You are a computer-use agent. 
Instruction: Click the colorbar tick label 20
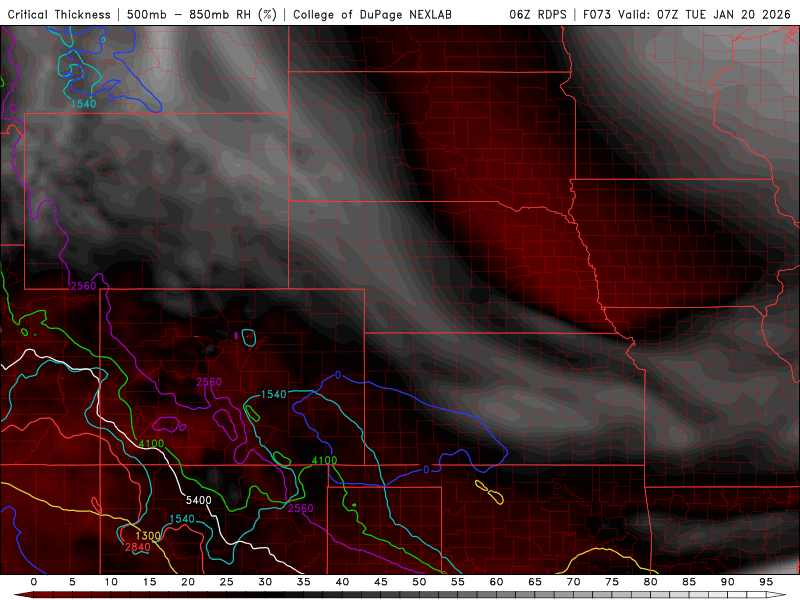click(x=188, y=582)
